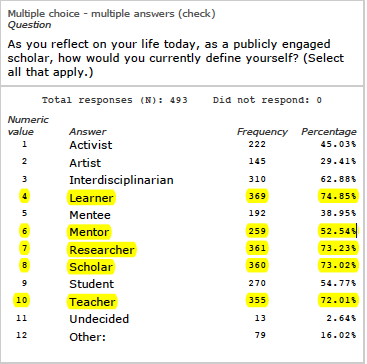Click the highlighted Mentor answer

point(89,232)
